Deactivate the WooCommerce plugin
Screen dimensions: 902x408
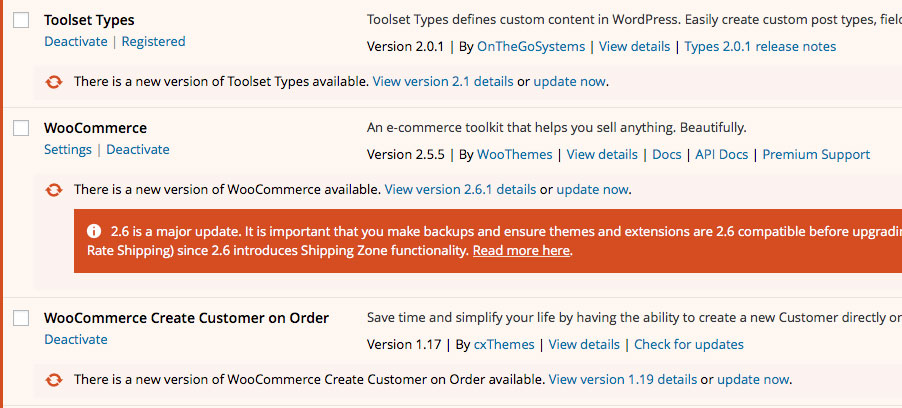coord(138,150)
